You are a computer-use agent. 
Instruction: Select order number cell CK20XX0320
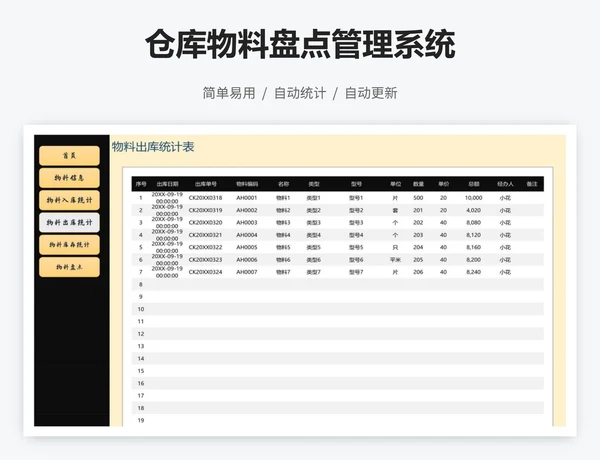click(x=205, y=222)
